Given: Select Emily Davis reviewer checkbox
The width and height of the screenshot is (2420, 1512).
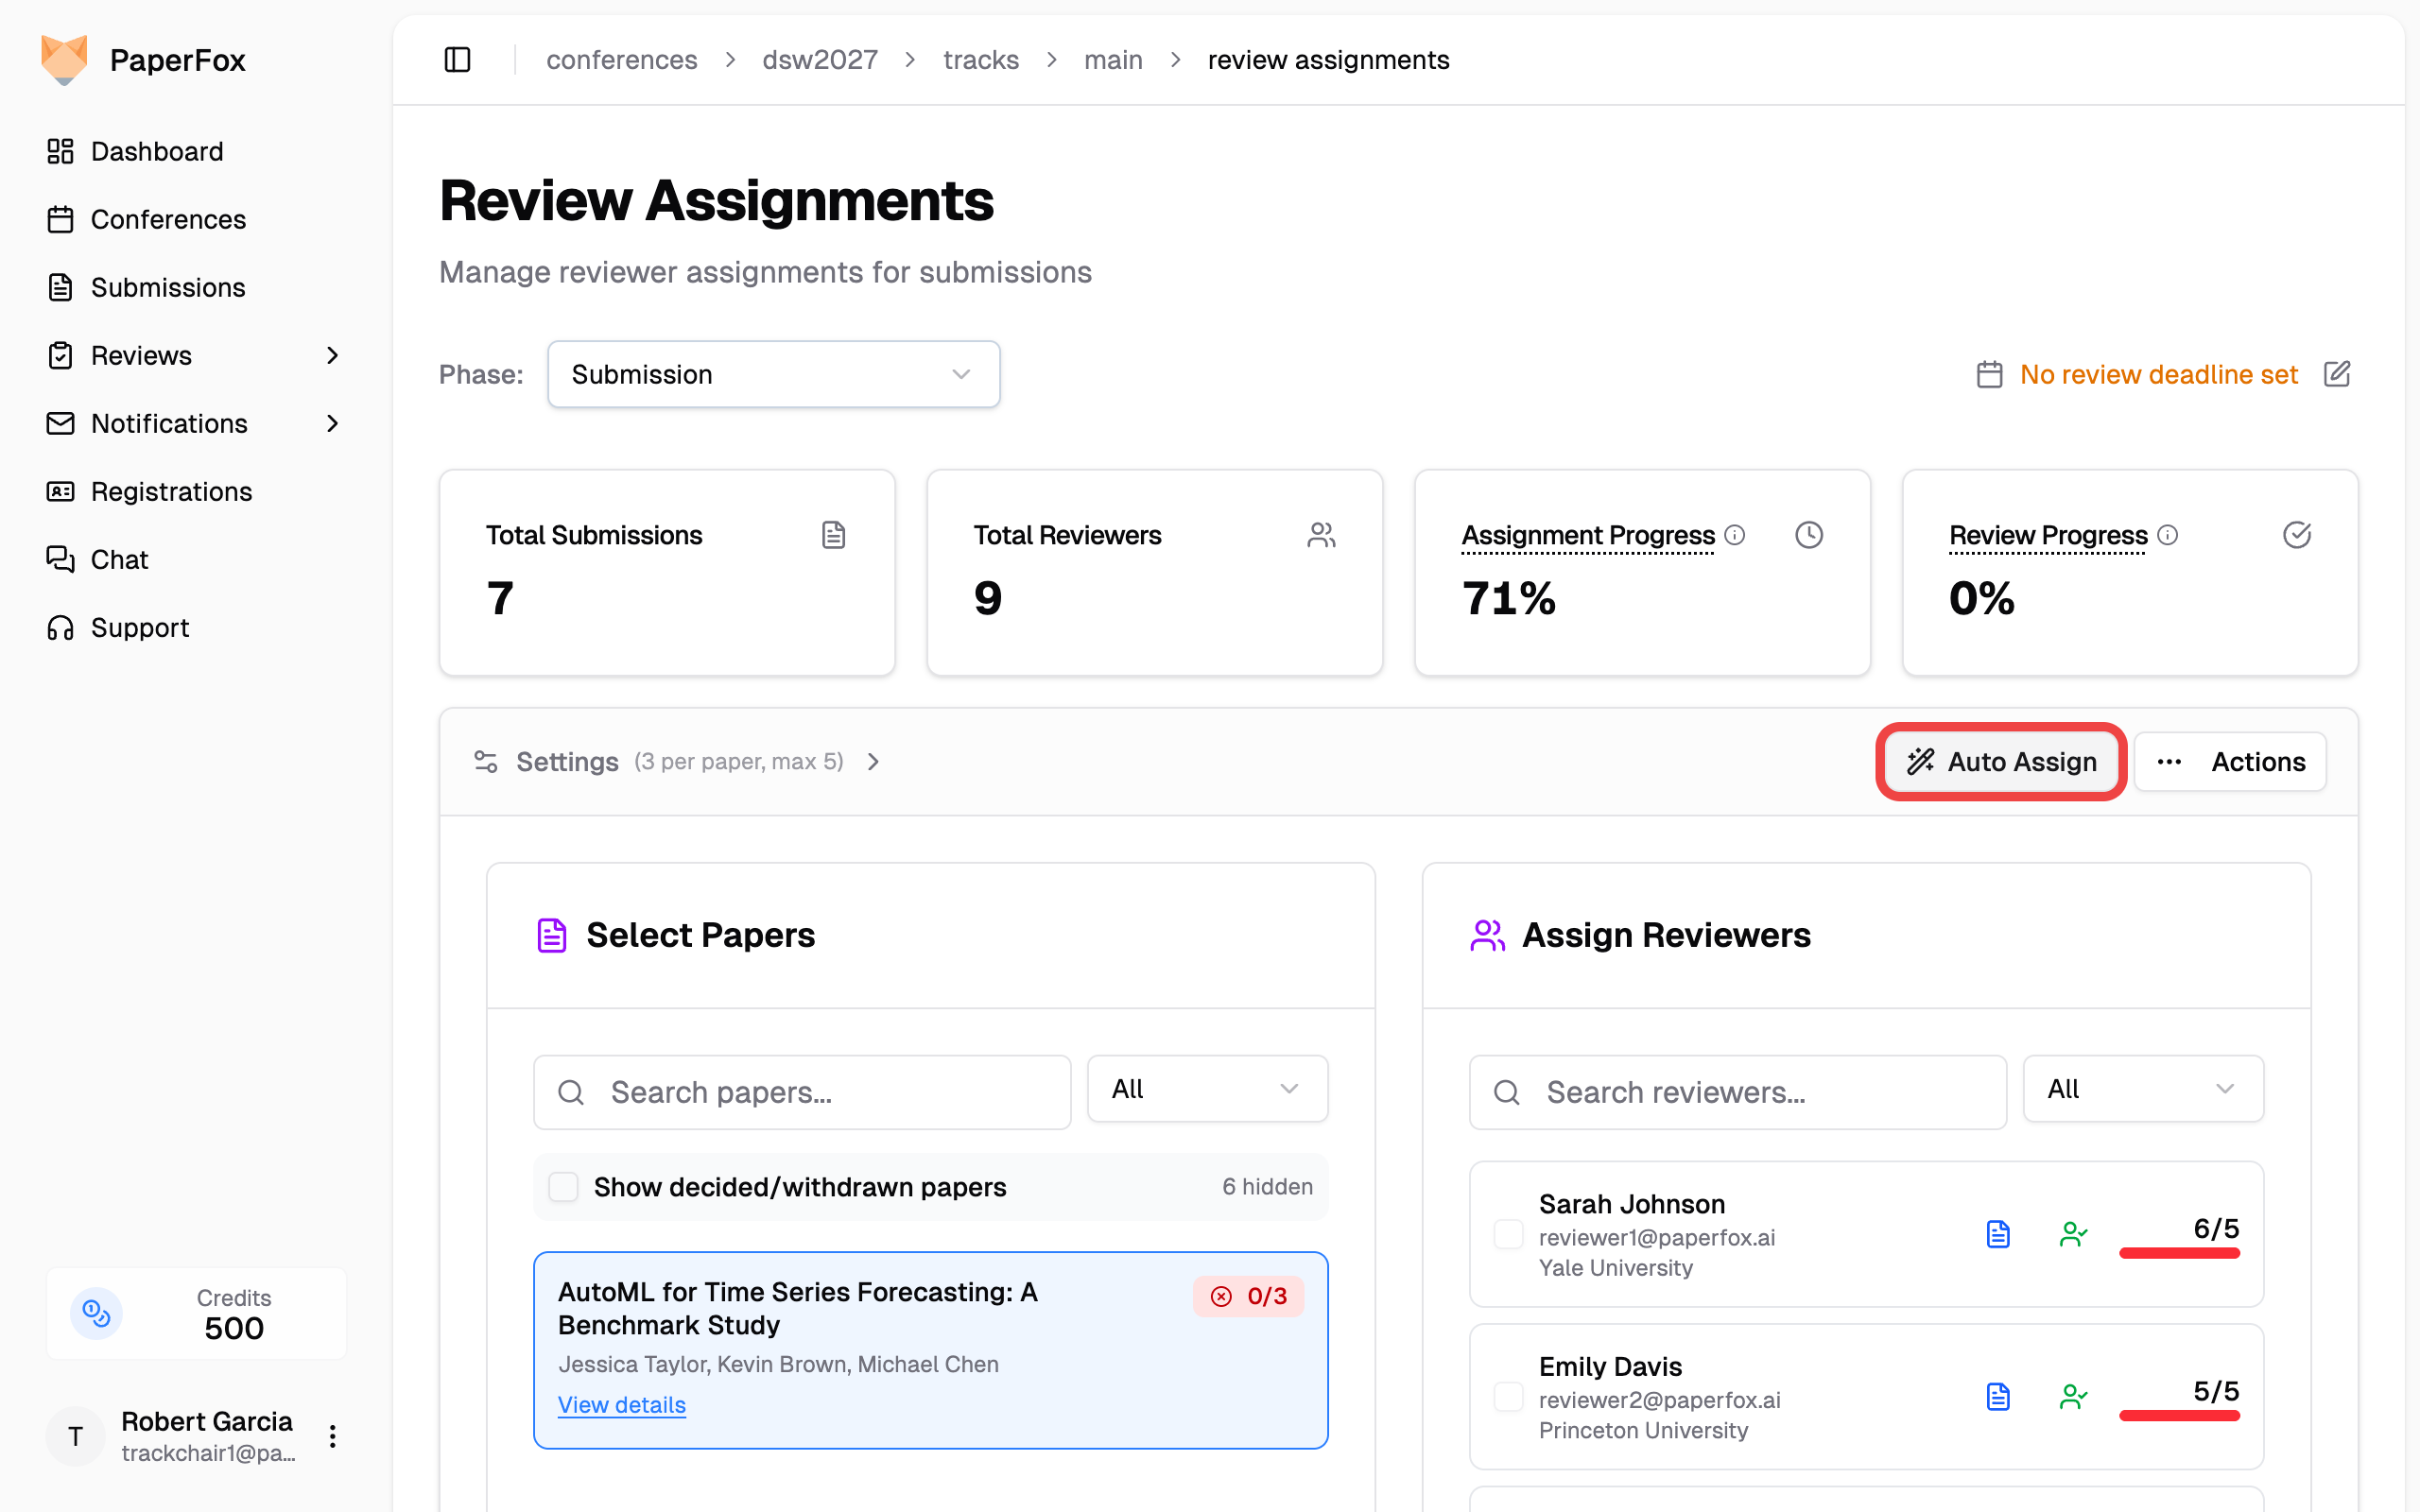Looking at the screenshot, I should click(x=1507, y=1396).
